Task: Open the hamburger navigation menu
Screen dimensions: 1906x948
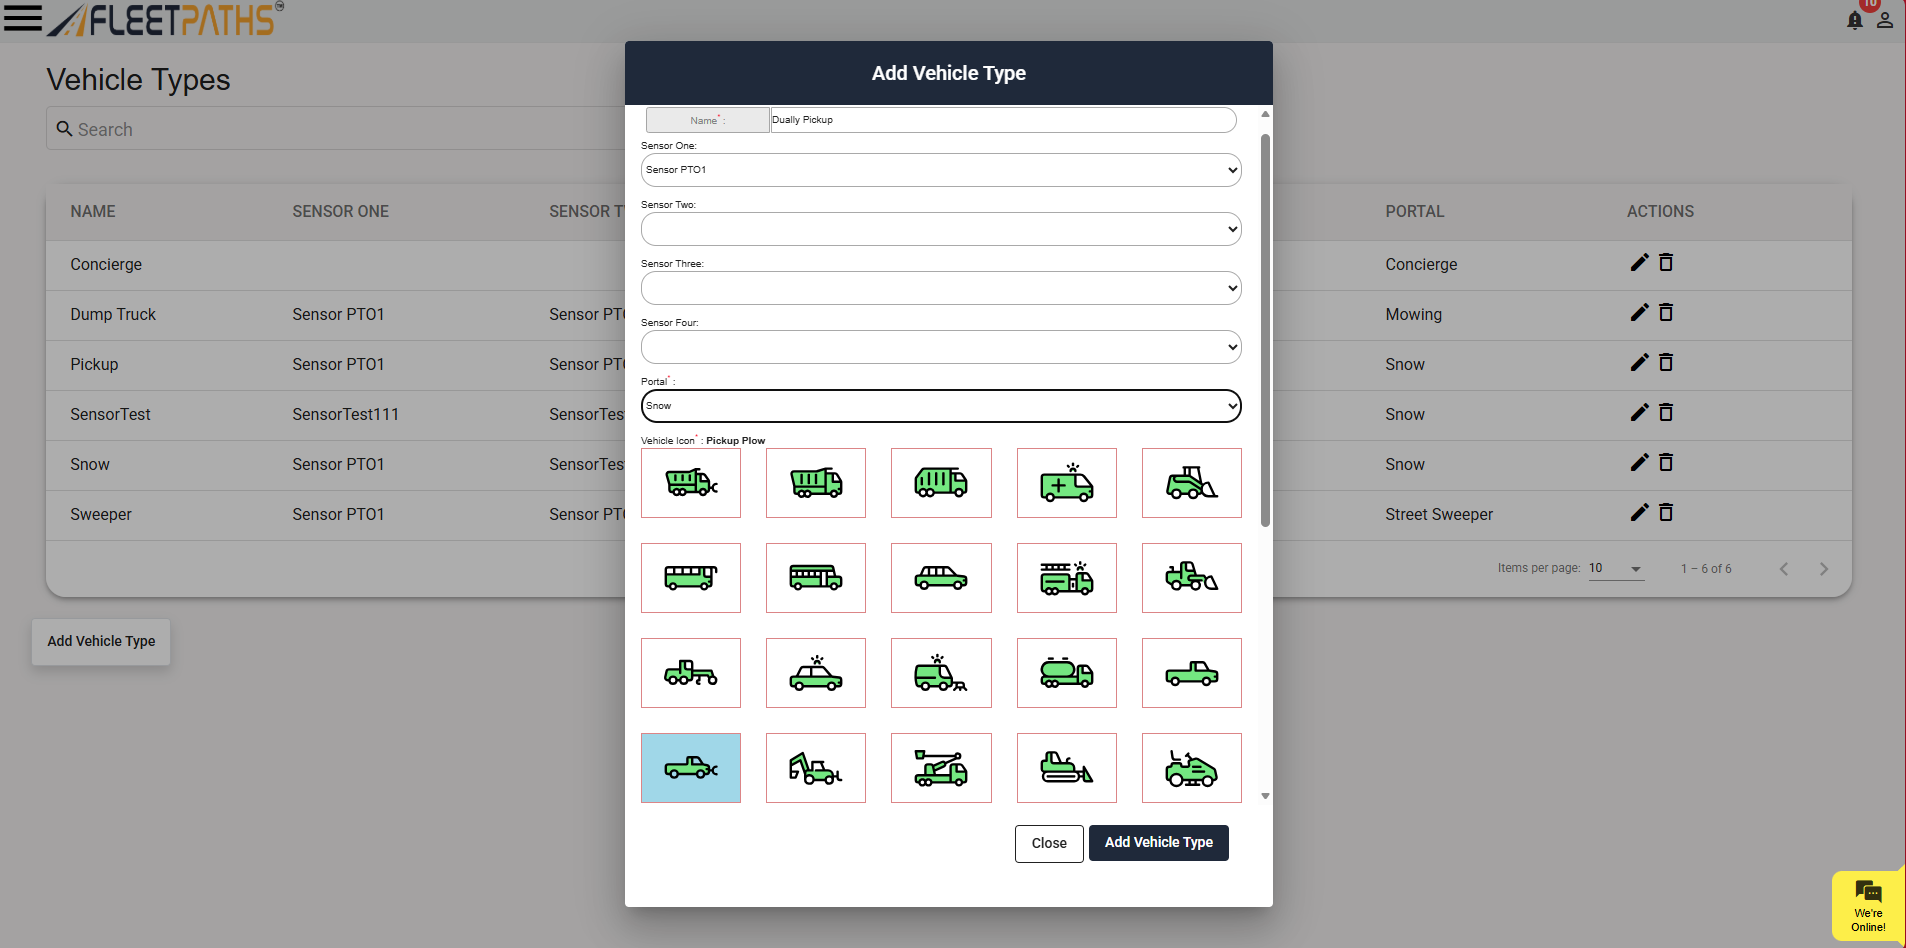Action: (x=22, y=18)
